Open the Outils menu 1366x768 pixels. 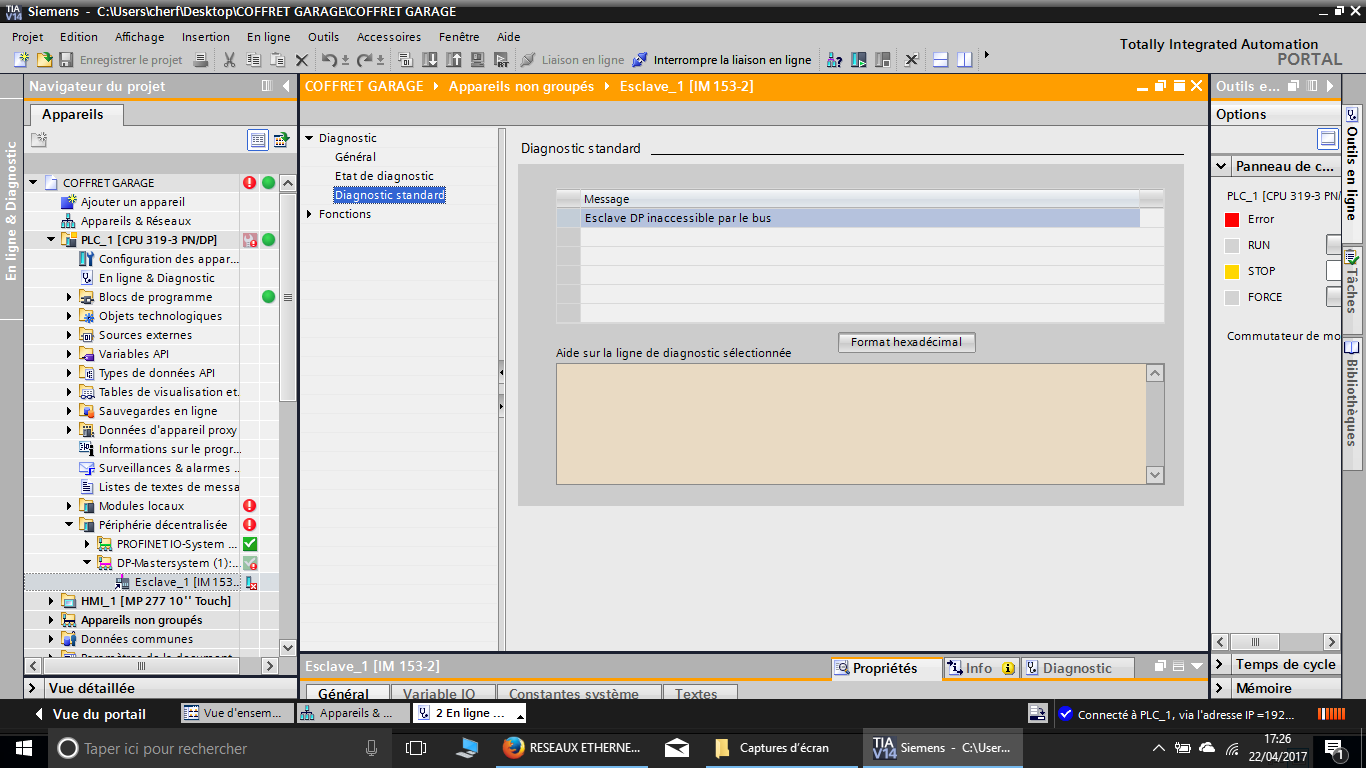click(x=323, y=37)
